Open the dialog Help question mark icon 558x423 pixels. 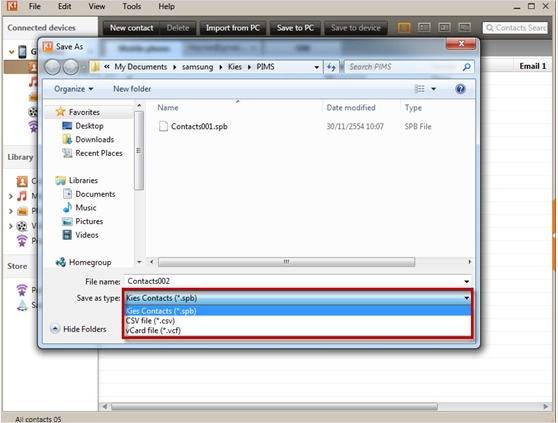[460, 89]
